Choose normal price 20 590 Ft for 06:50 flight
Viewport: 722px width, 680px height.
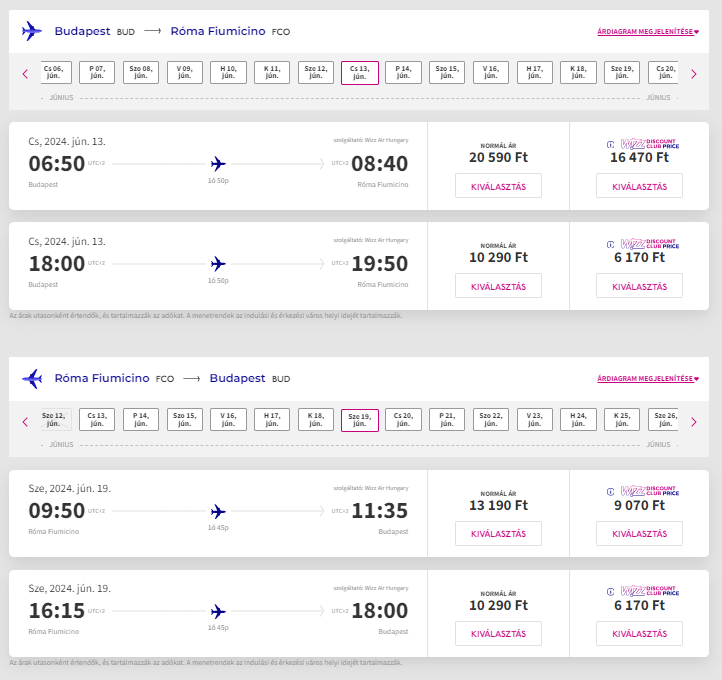tap(498, 186)
